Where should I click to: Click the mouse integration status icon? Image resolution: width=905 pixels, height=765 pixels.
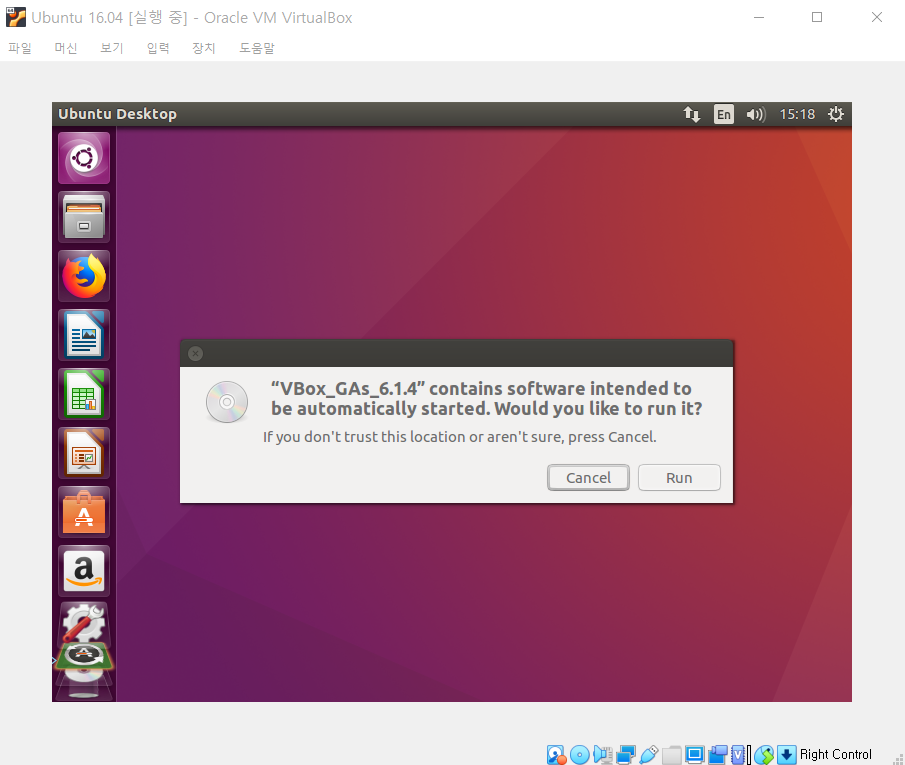[x=764, y=755]
